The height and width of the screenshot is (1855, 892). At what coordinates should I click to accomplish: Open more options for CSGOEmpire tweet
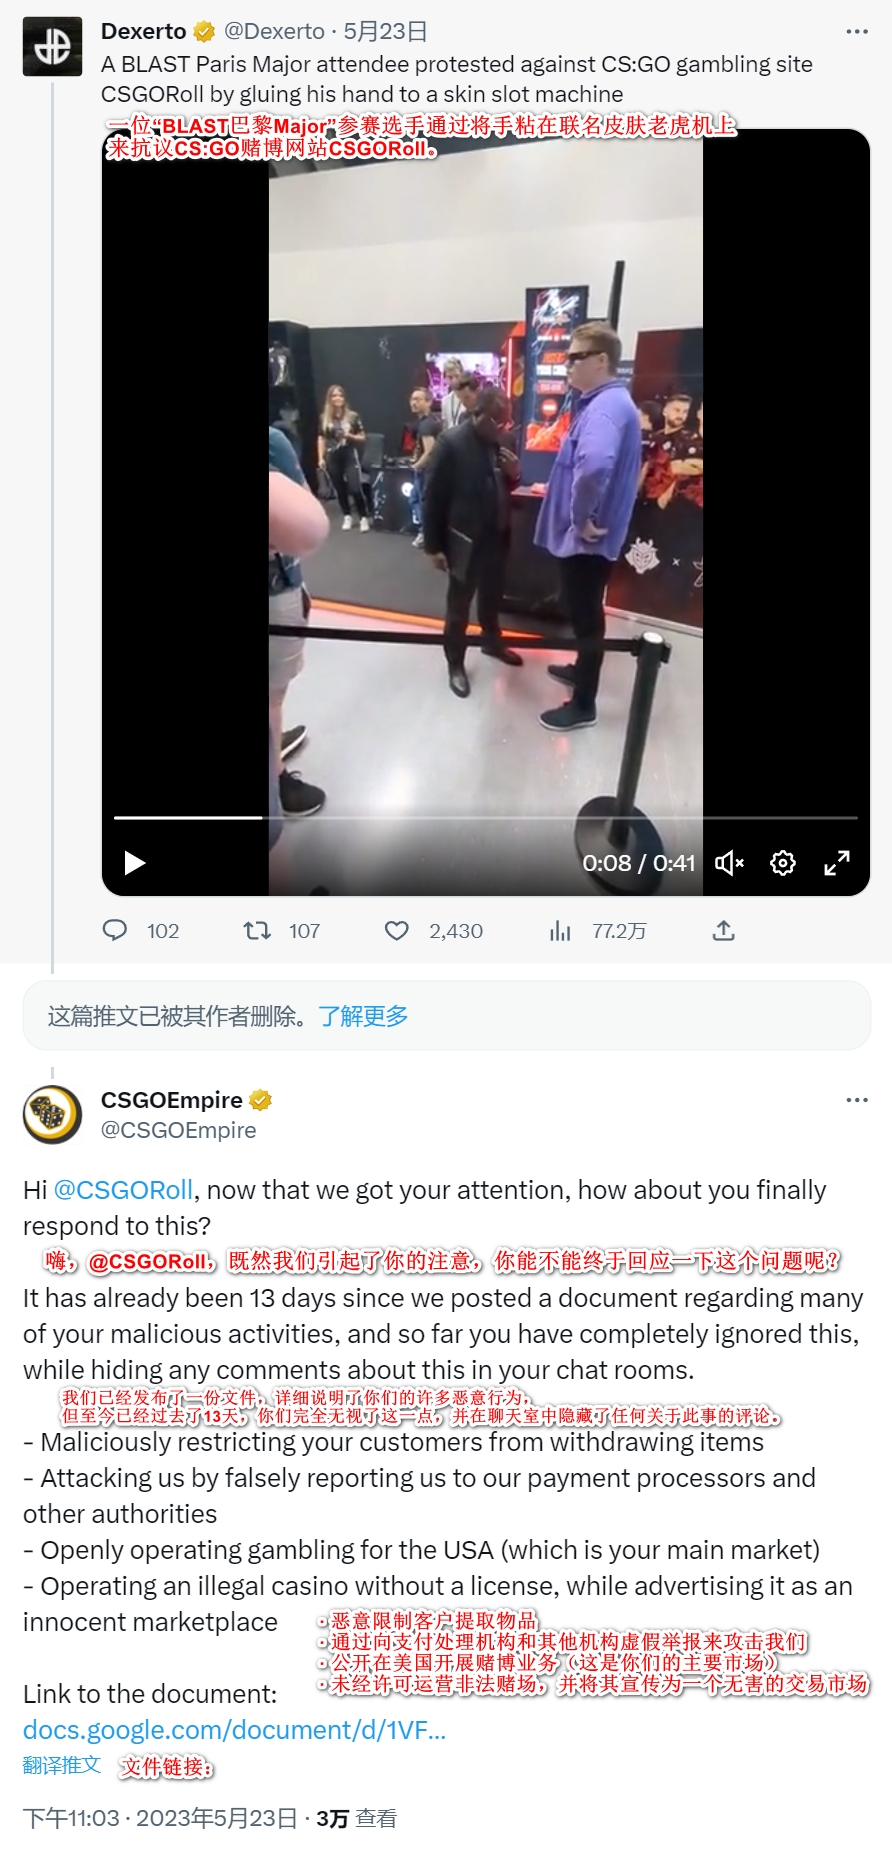coord(857,1100)
